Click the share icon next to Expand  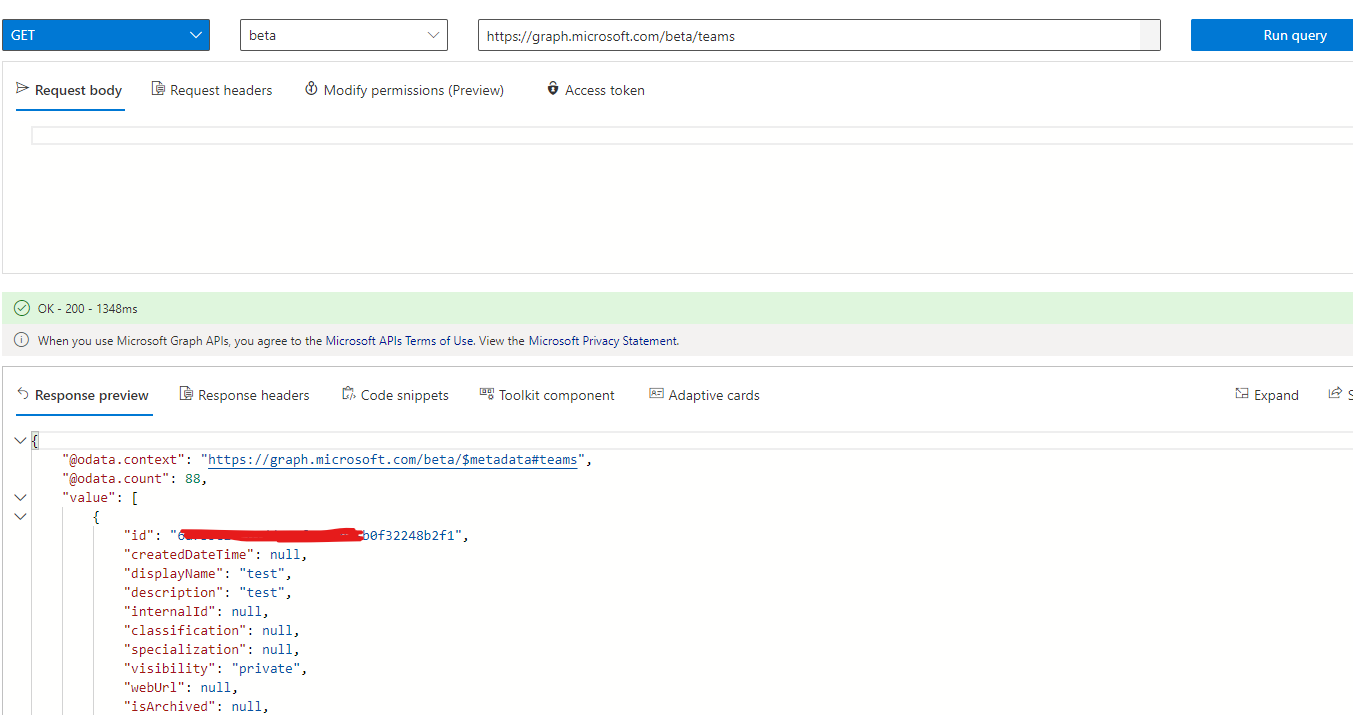click(1334, 394)
